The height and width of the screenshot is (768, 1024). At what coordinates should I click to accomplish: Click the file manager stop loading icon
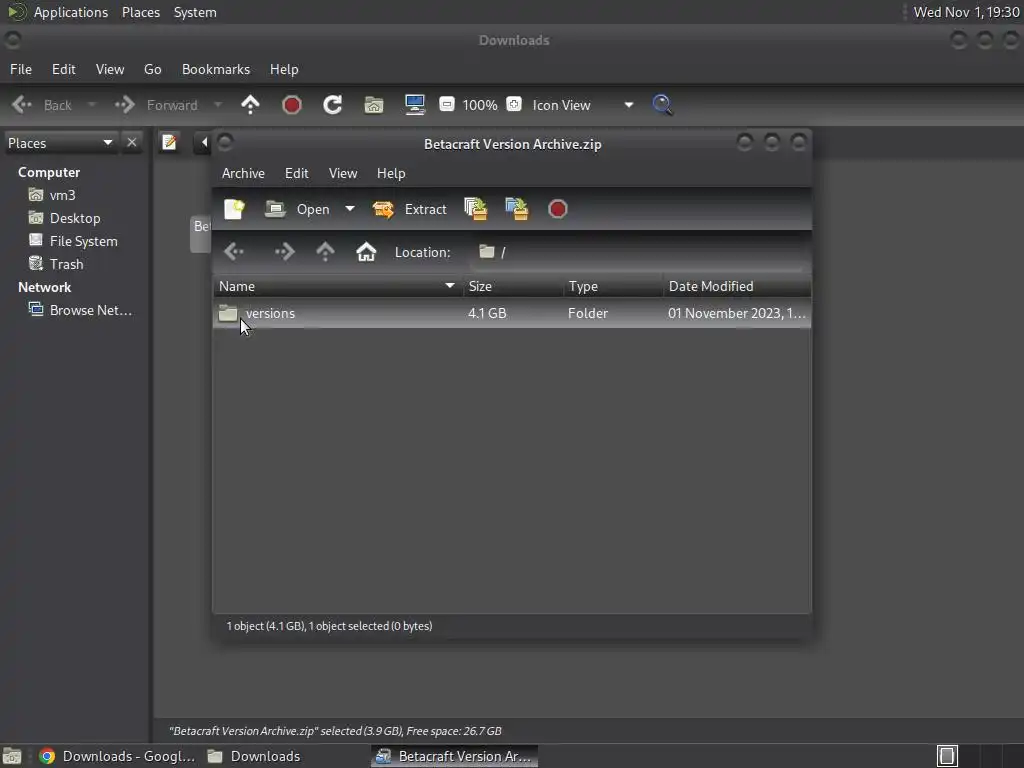pyautogui.click(x=292, y=105)
